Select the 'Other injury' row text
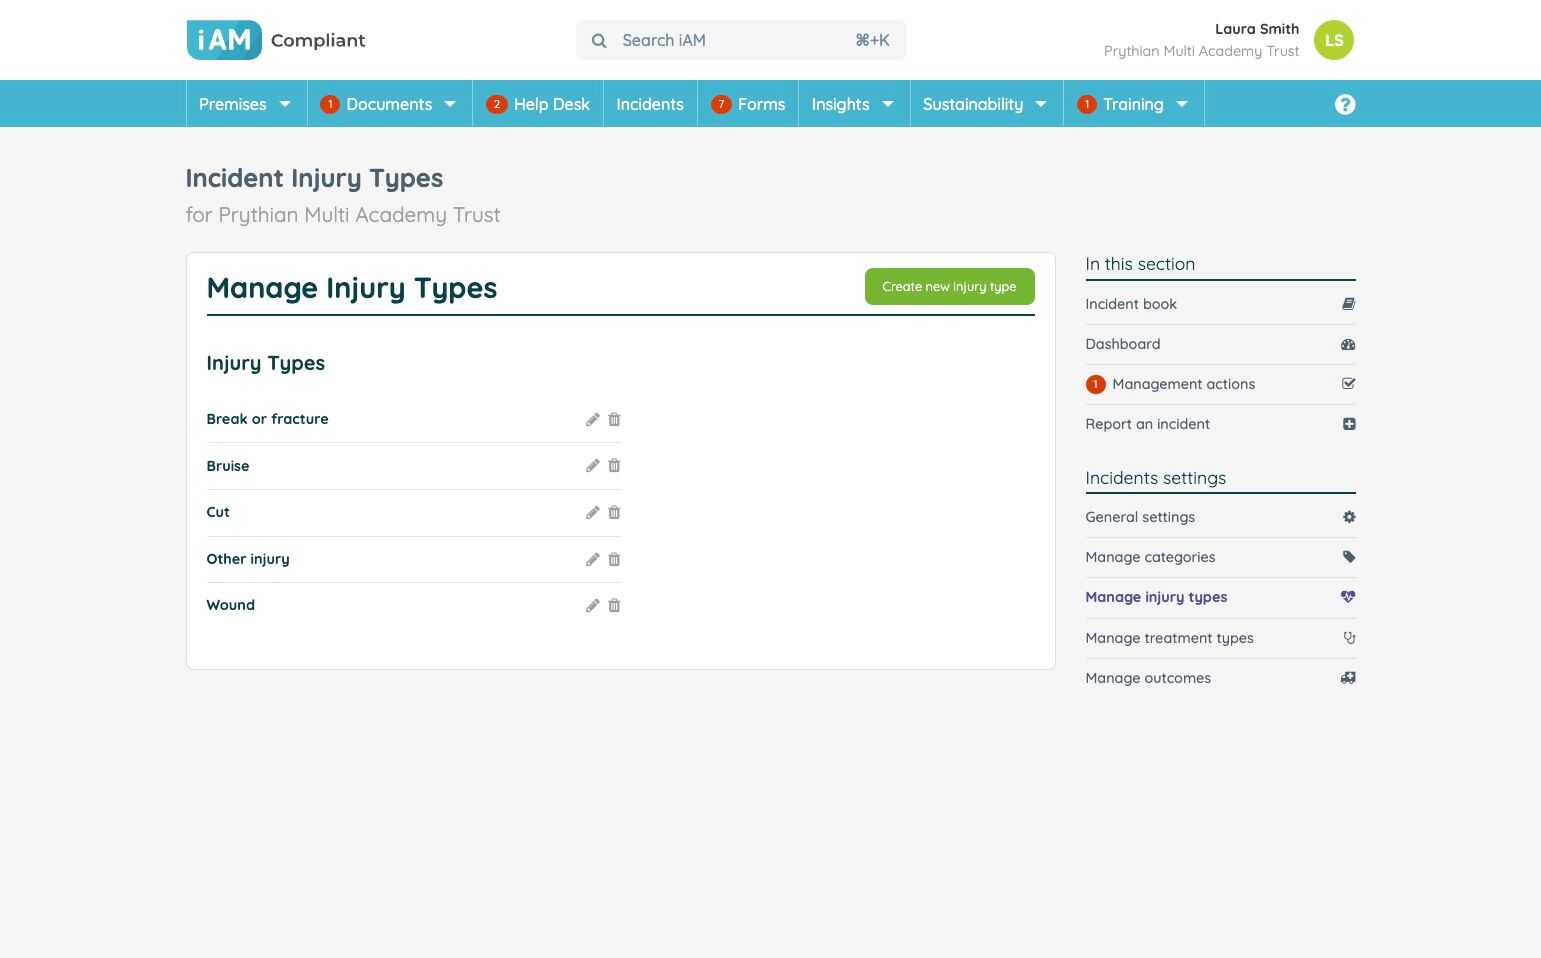Viewport: 1541px width, 958px height. tap(248, 559)
